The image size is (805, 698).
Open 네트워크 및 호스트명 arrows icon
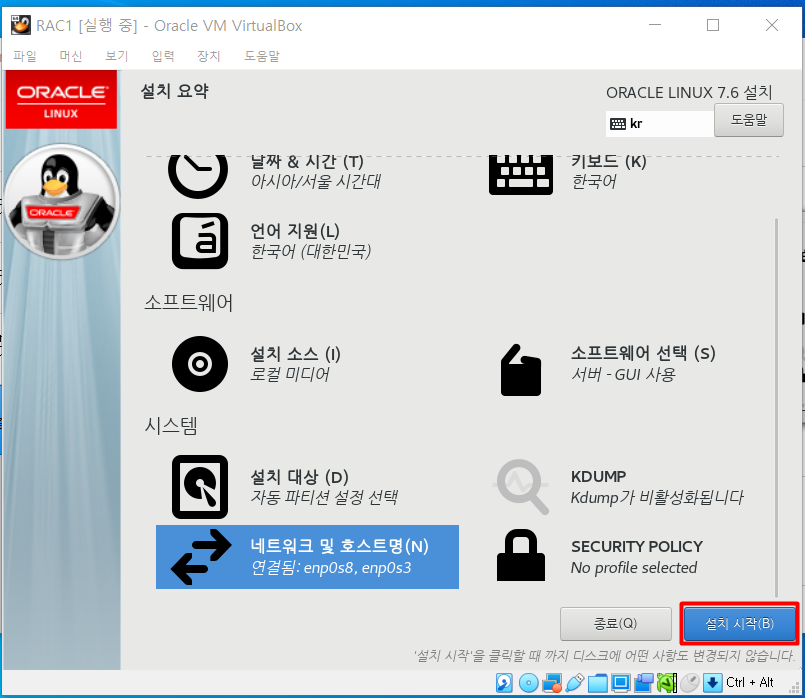tap(201, 557)
